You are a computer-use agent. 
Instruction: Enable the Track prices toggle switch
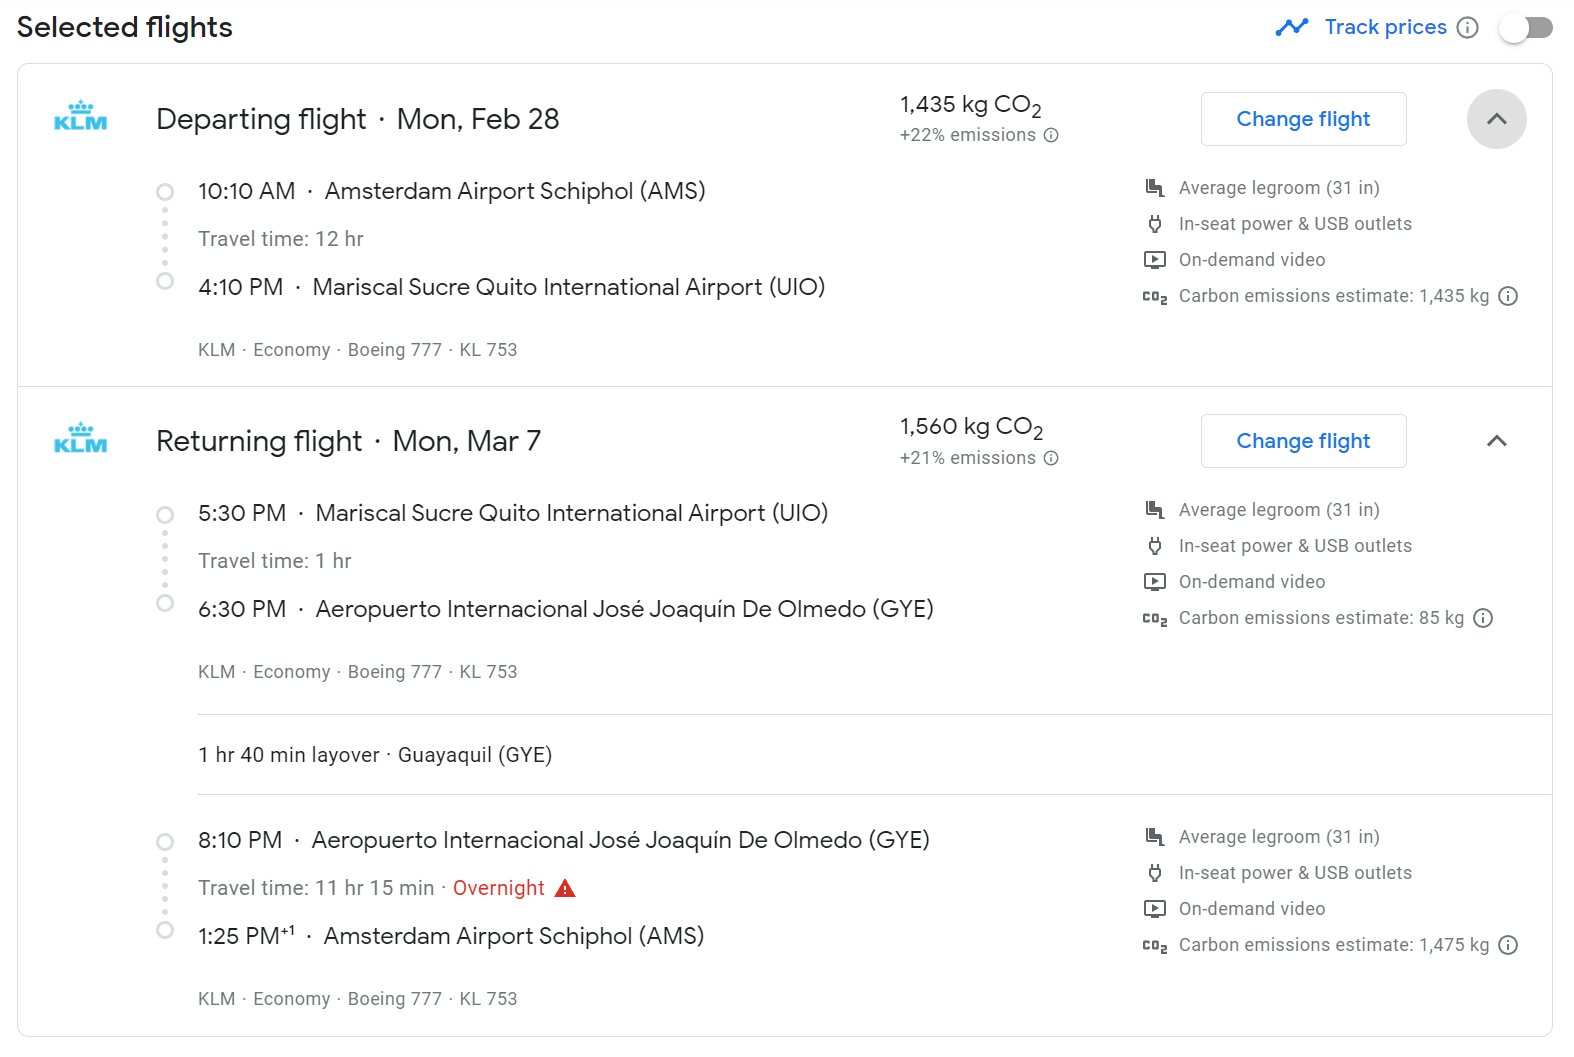point(1525,28)
